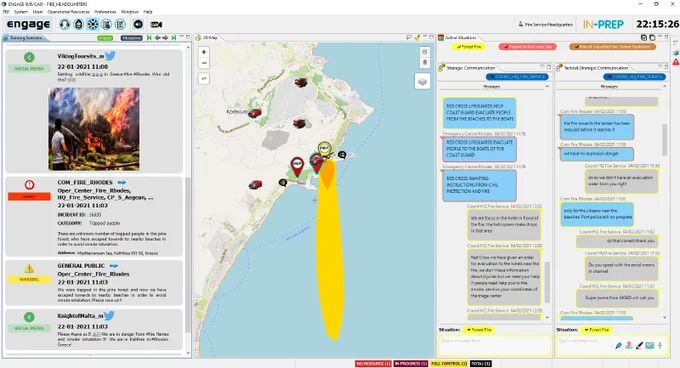Open COORD_HQ_FIRE_SERVICE dropdown in Strategic Communication
Viewport: 680px width, 368px height.
(517, 77)
